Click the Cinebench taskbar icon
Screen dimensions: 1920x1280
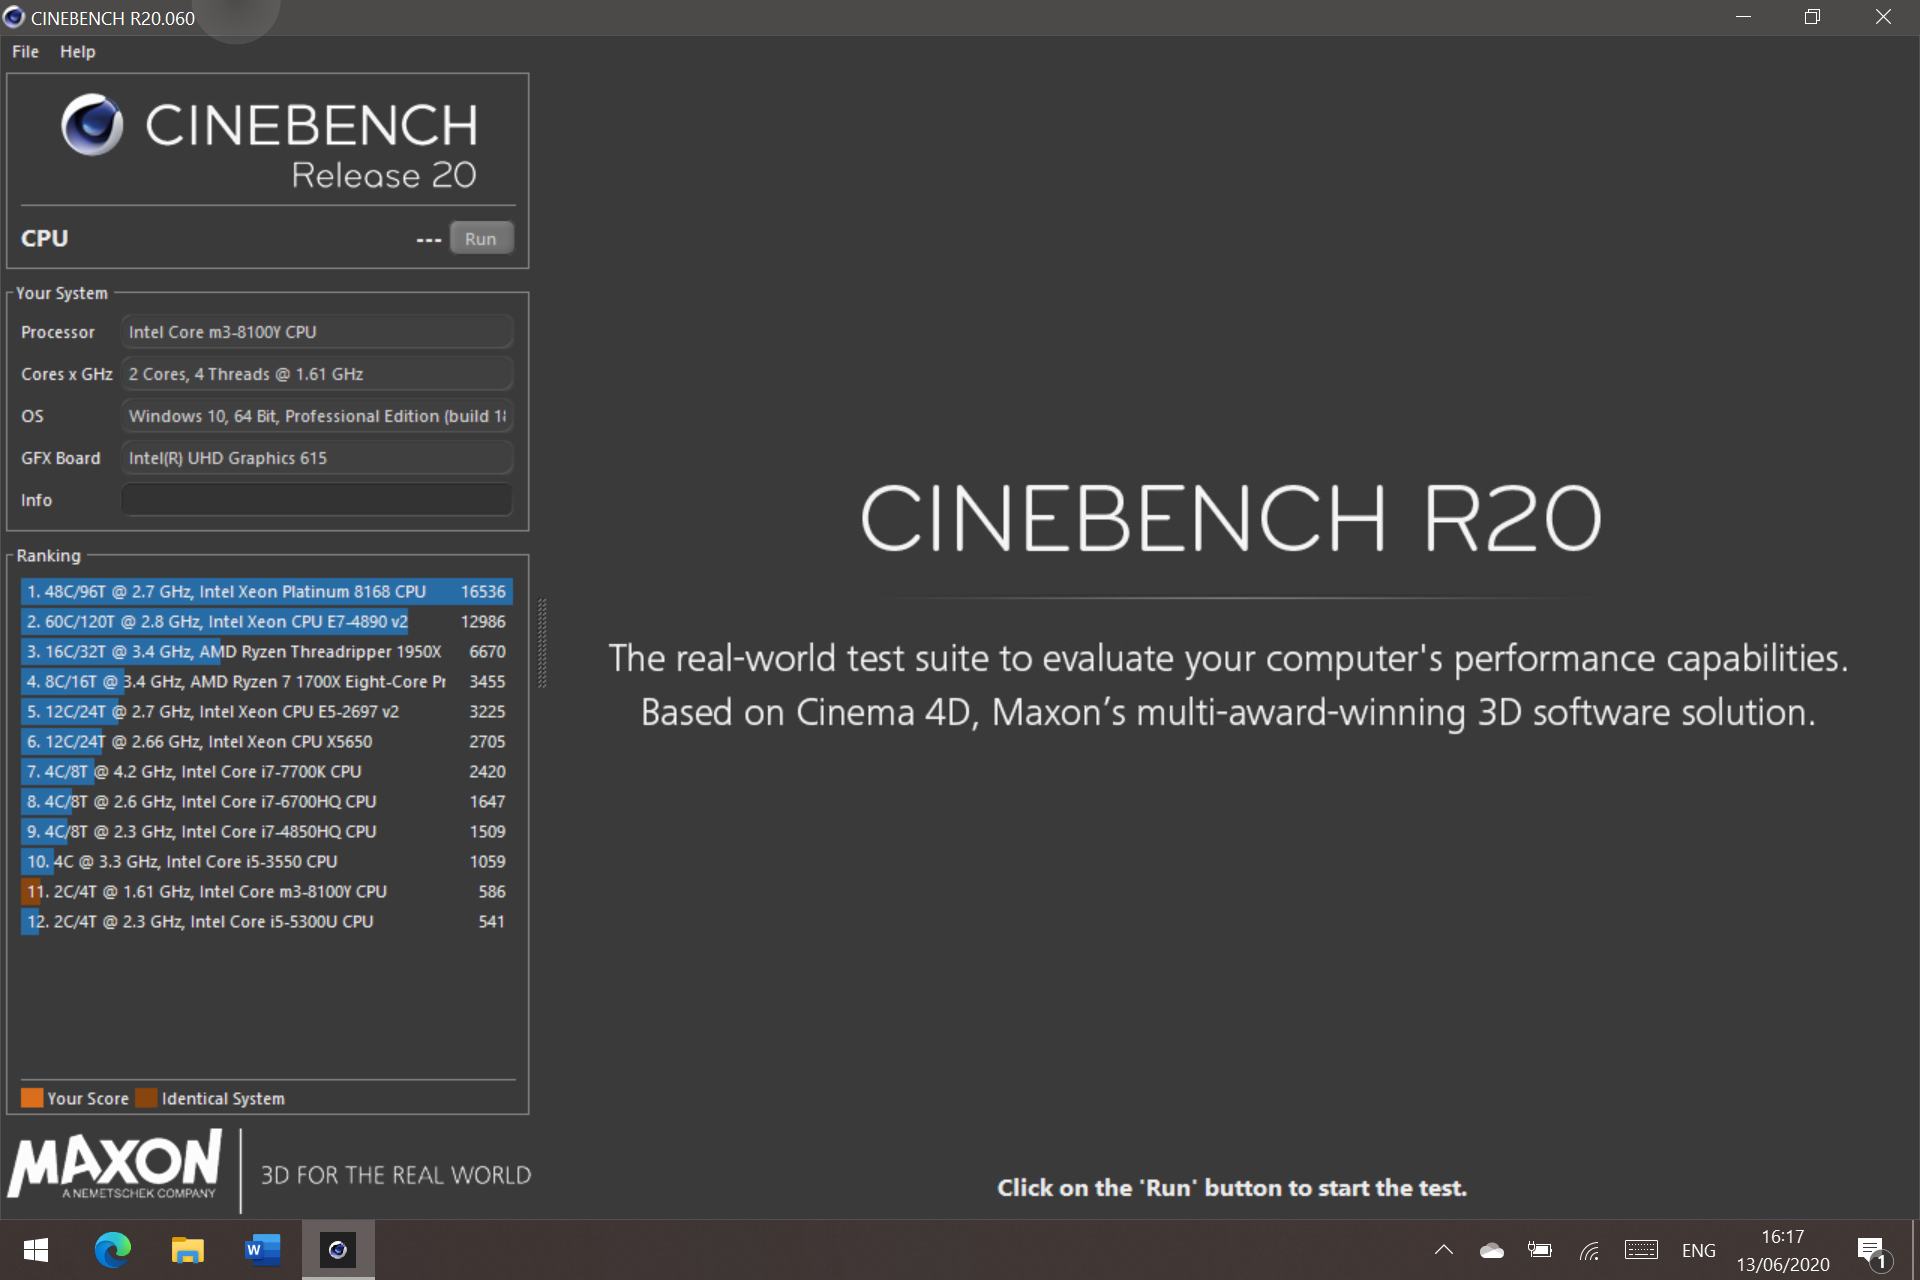coord(338,1250)
